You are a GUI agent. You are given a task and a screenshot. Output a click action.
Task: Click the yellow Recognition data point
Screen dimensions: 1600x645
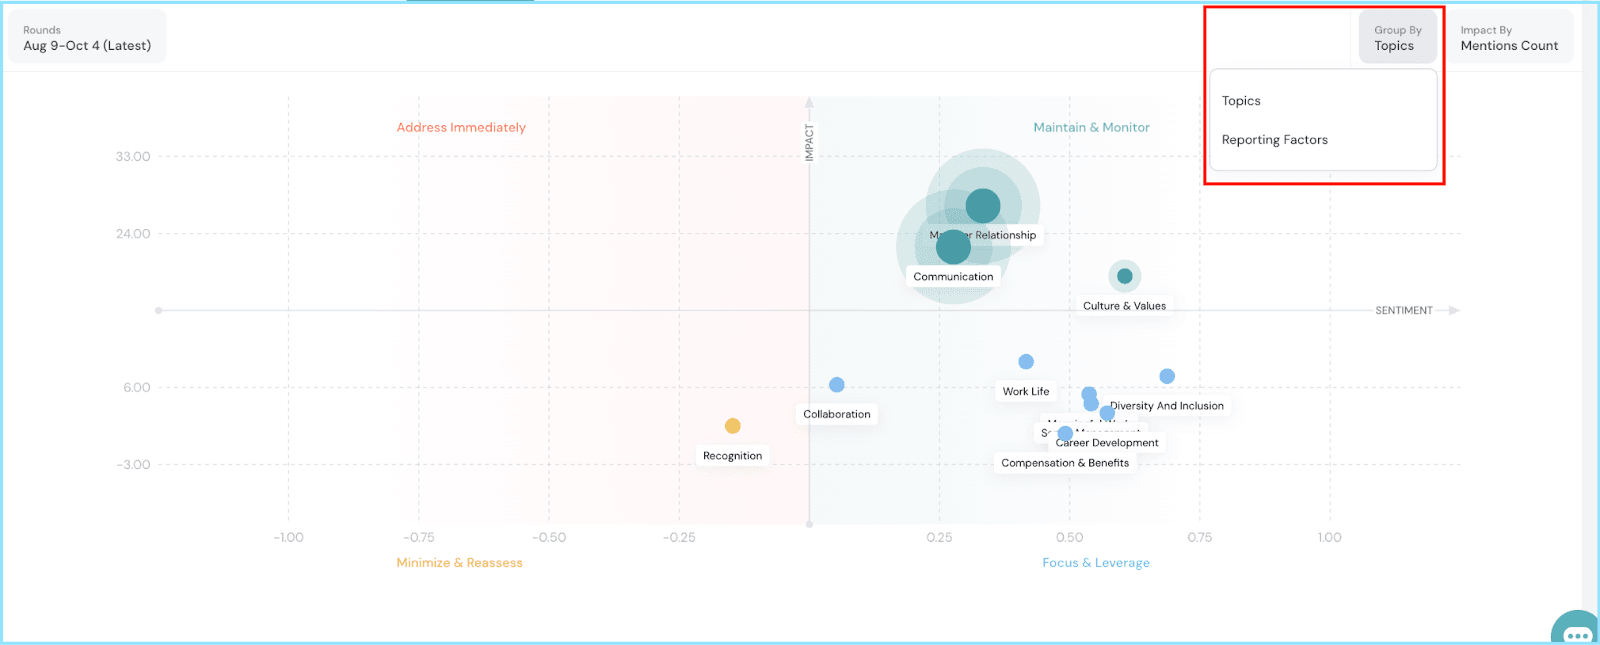pyautogui.click(x=733, y=426)
